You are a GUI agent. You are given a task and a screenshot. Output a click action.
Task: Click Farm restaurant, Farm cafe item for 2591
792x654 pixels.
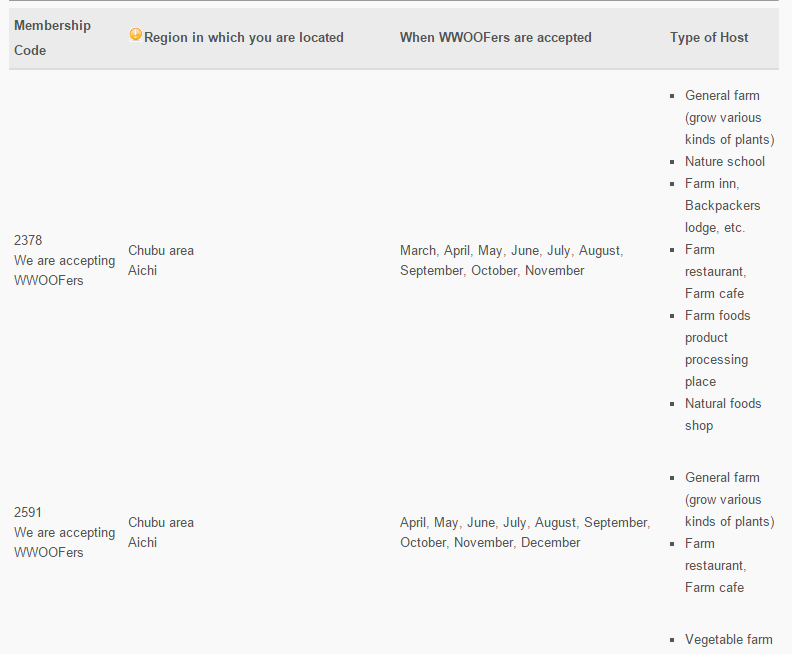[716, 566]
